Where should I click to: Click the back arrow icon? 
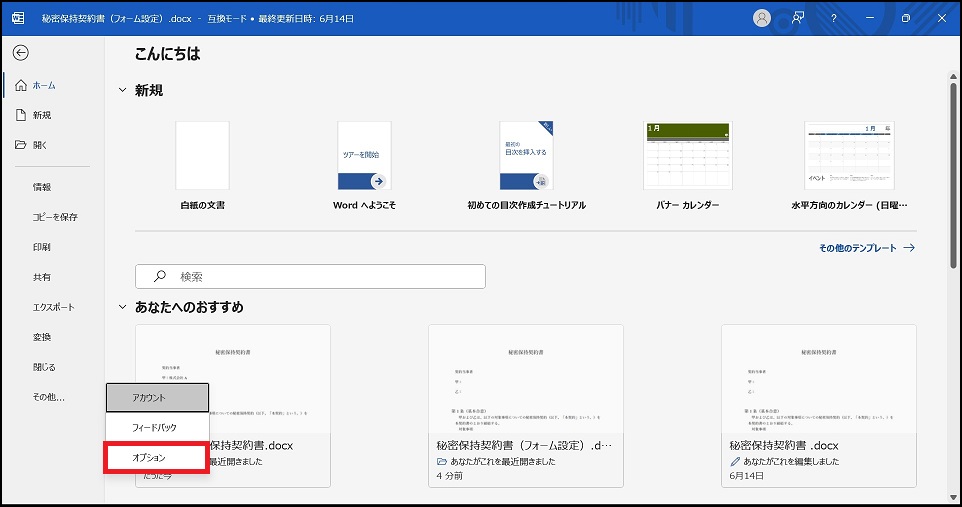coord(20,53)
